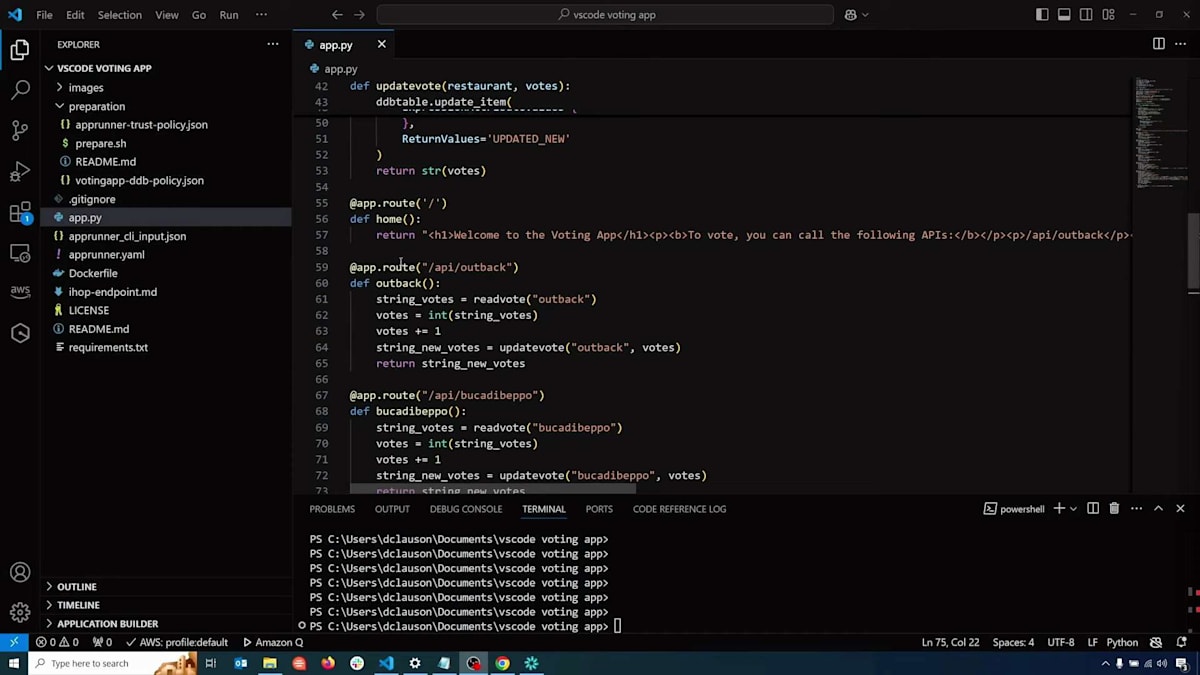
Task: Open Dockerfile in the explorer
Action: point(93,273)
